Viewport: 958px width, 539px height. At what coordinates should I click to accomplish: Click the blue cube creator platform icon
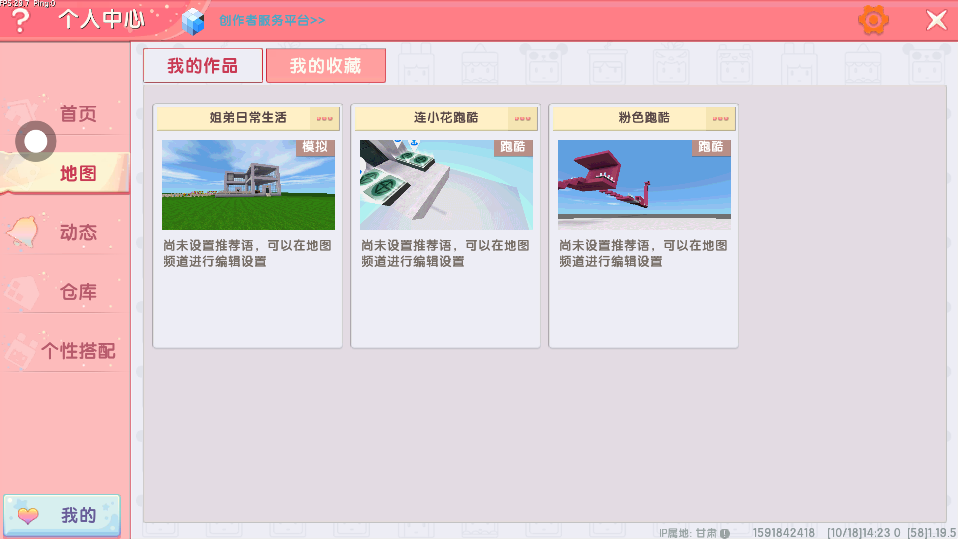[x=193, y=21]
